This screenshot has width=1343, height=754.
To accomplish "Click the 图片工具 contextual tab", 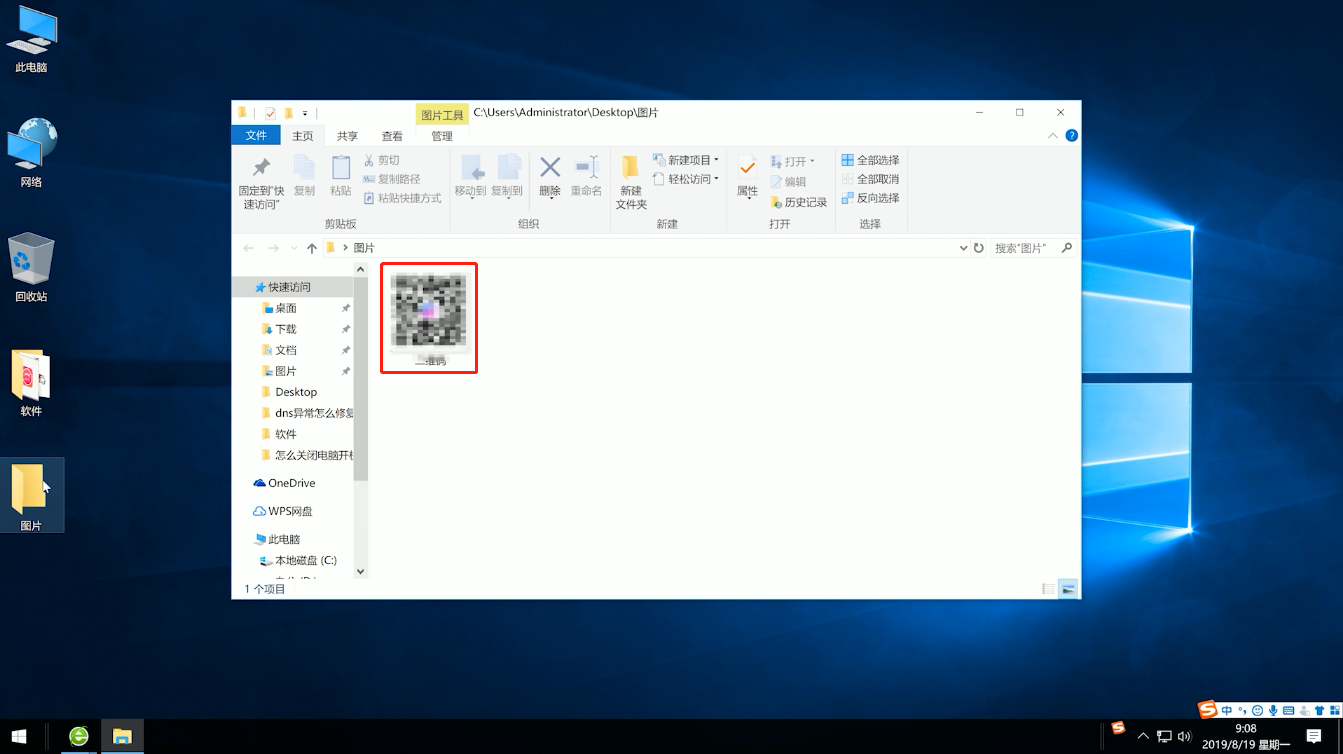I will click(x=442, y=115).
